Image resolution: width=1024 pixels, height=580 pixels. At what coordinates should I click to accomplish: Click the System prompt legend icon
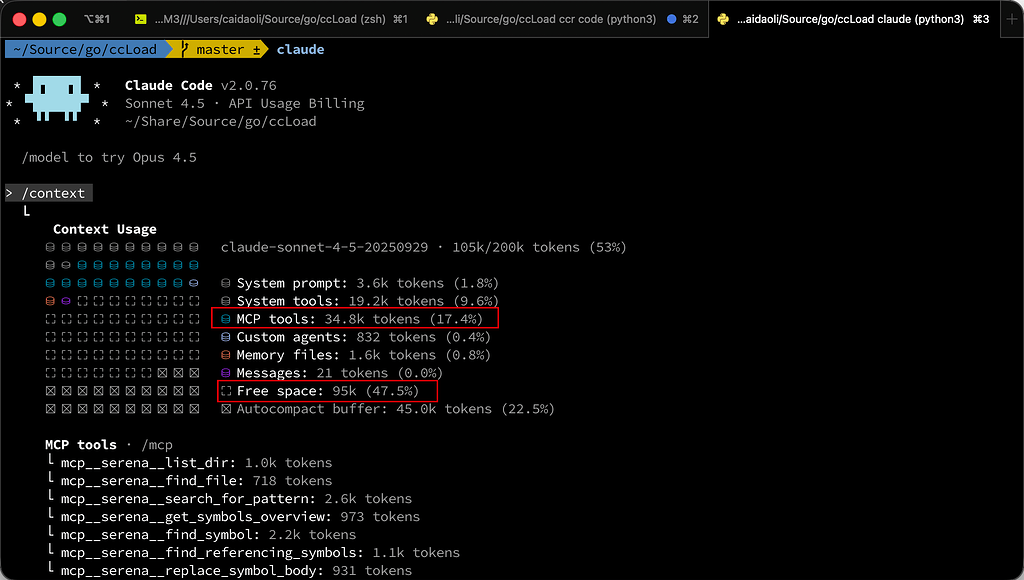[225, 283]
